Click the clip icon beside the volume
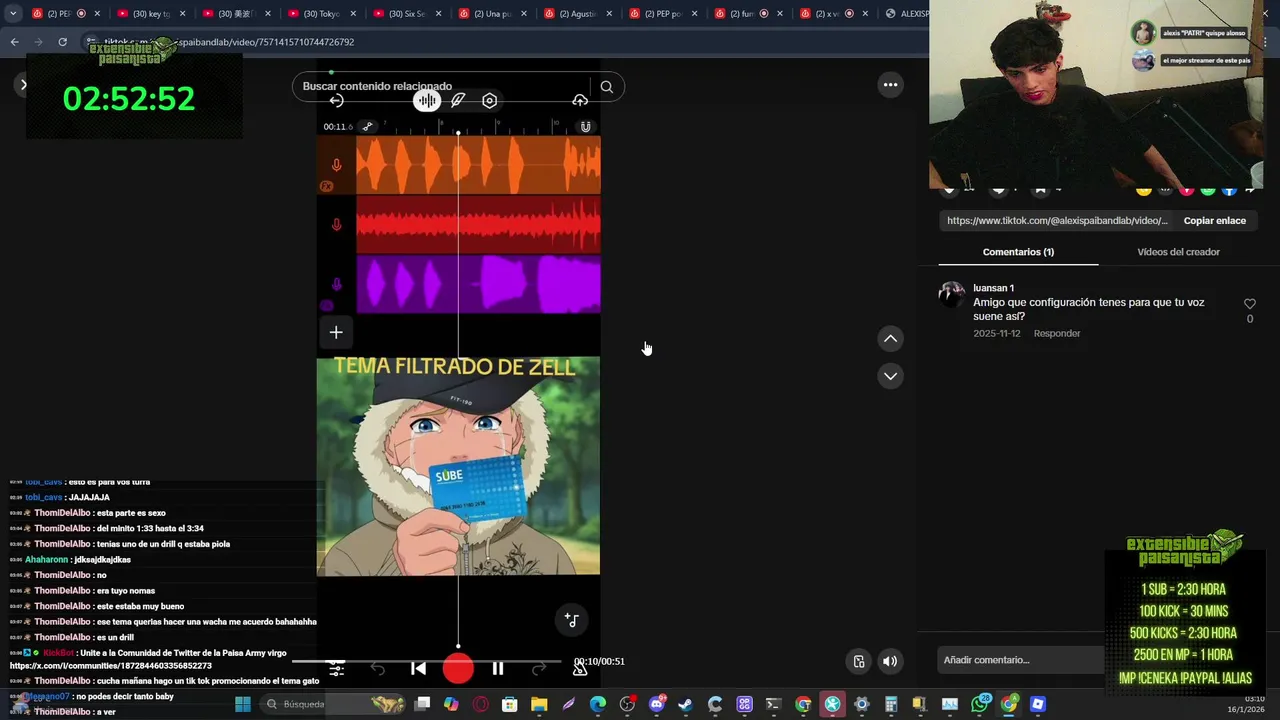The width and height of the screenshot is (1280, 720). [858, 661]
